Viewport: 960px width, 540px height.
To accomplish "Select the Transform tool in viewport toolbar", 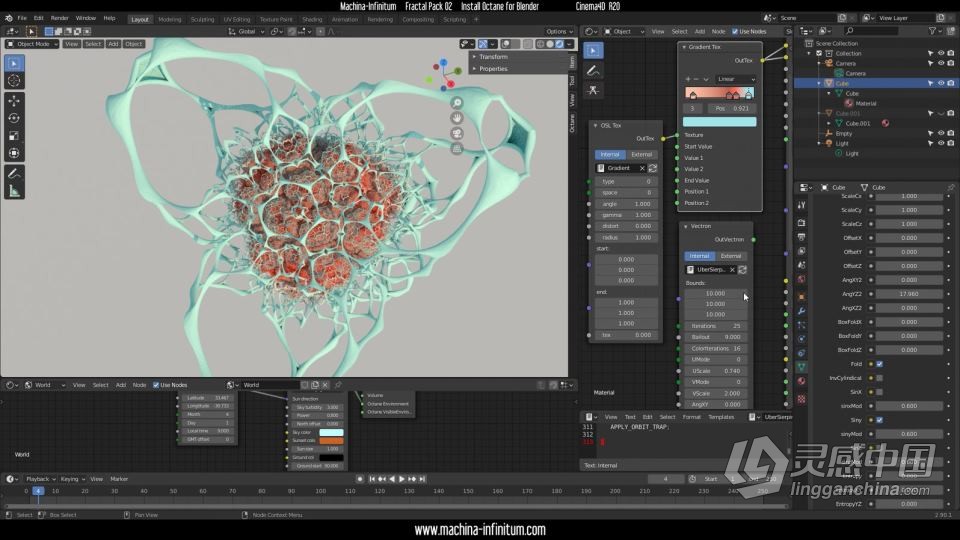I will coord(14,153).
